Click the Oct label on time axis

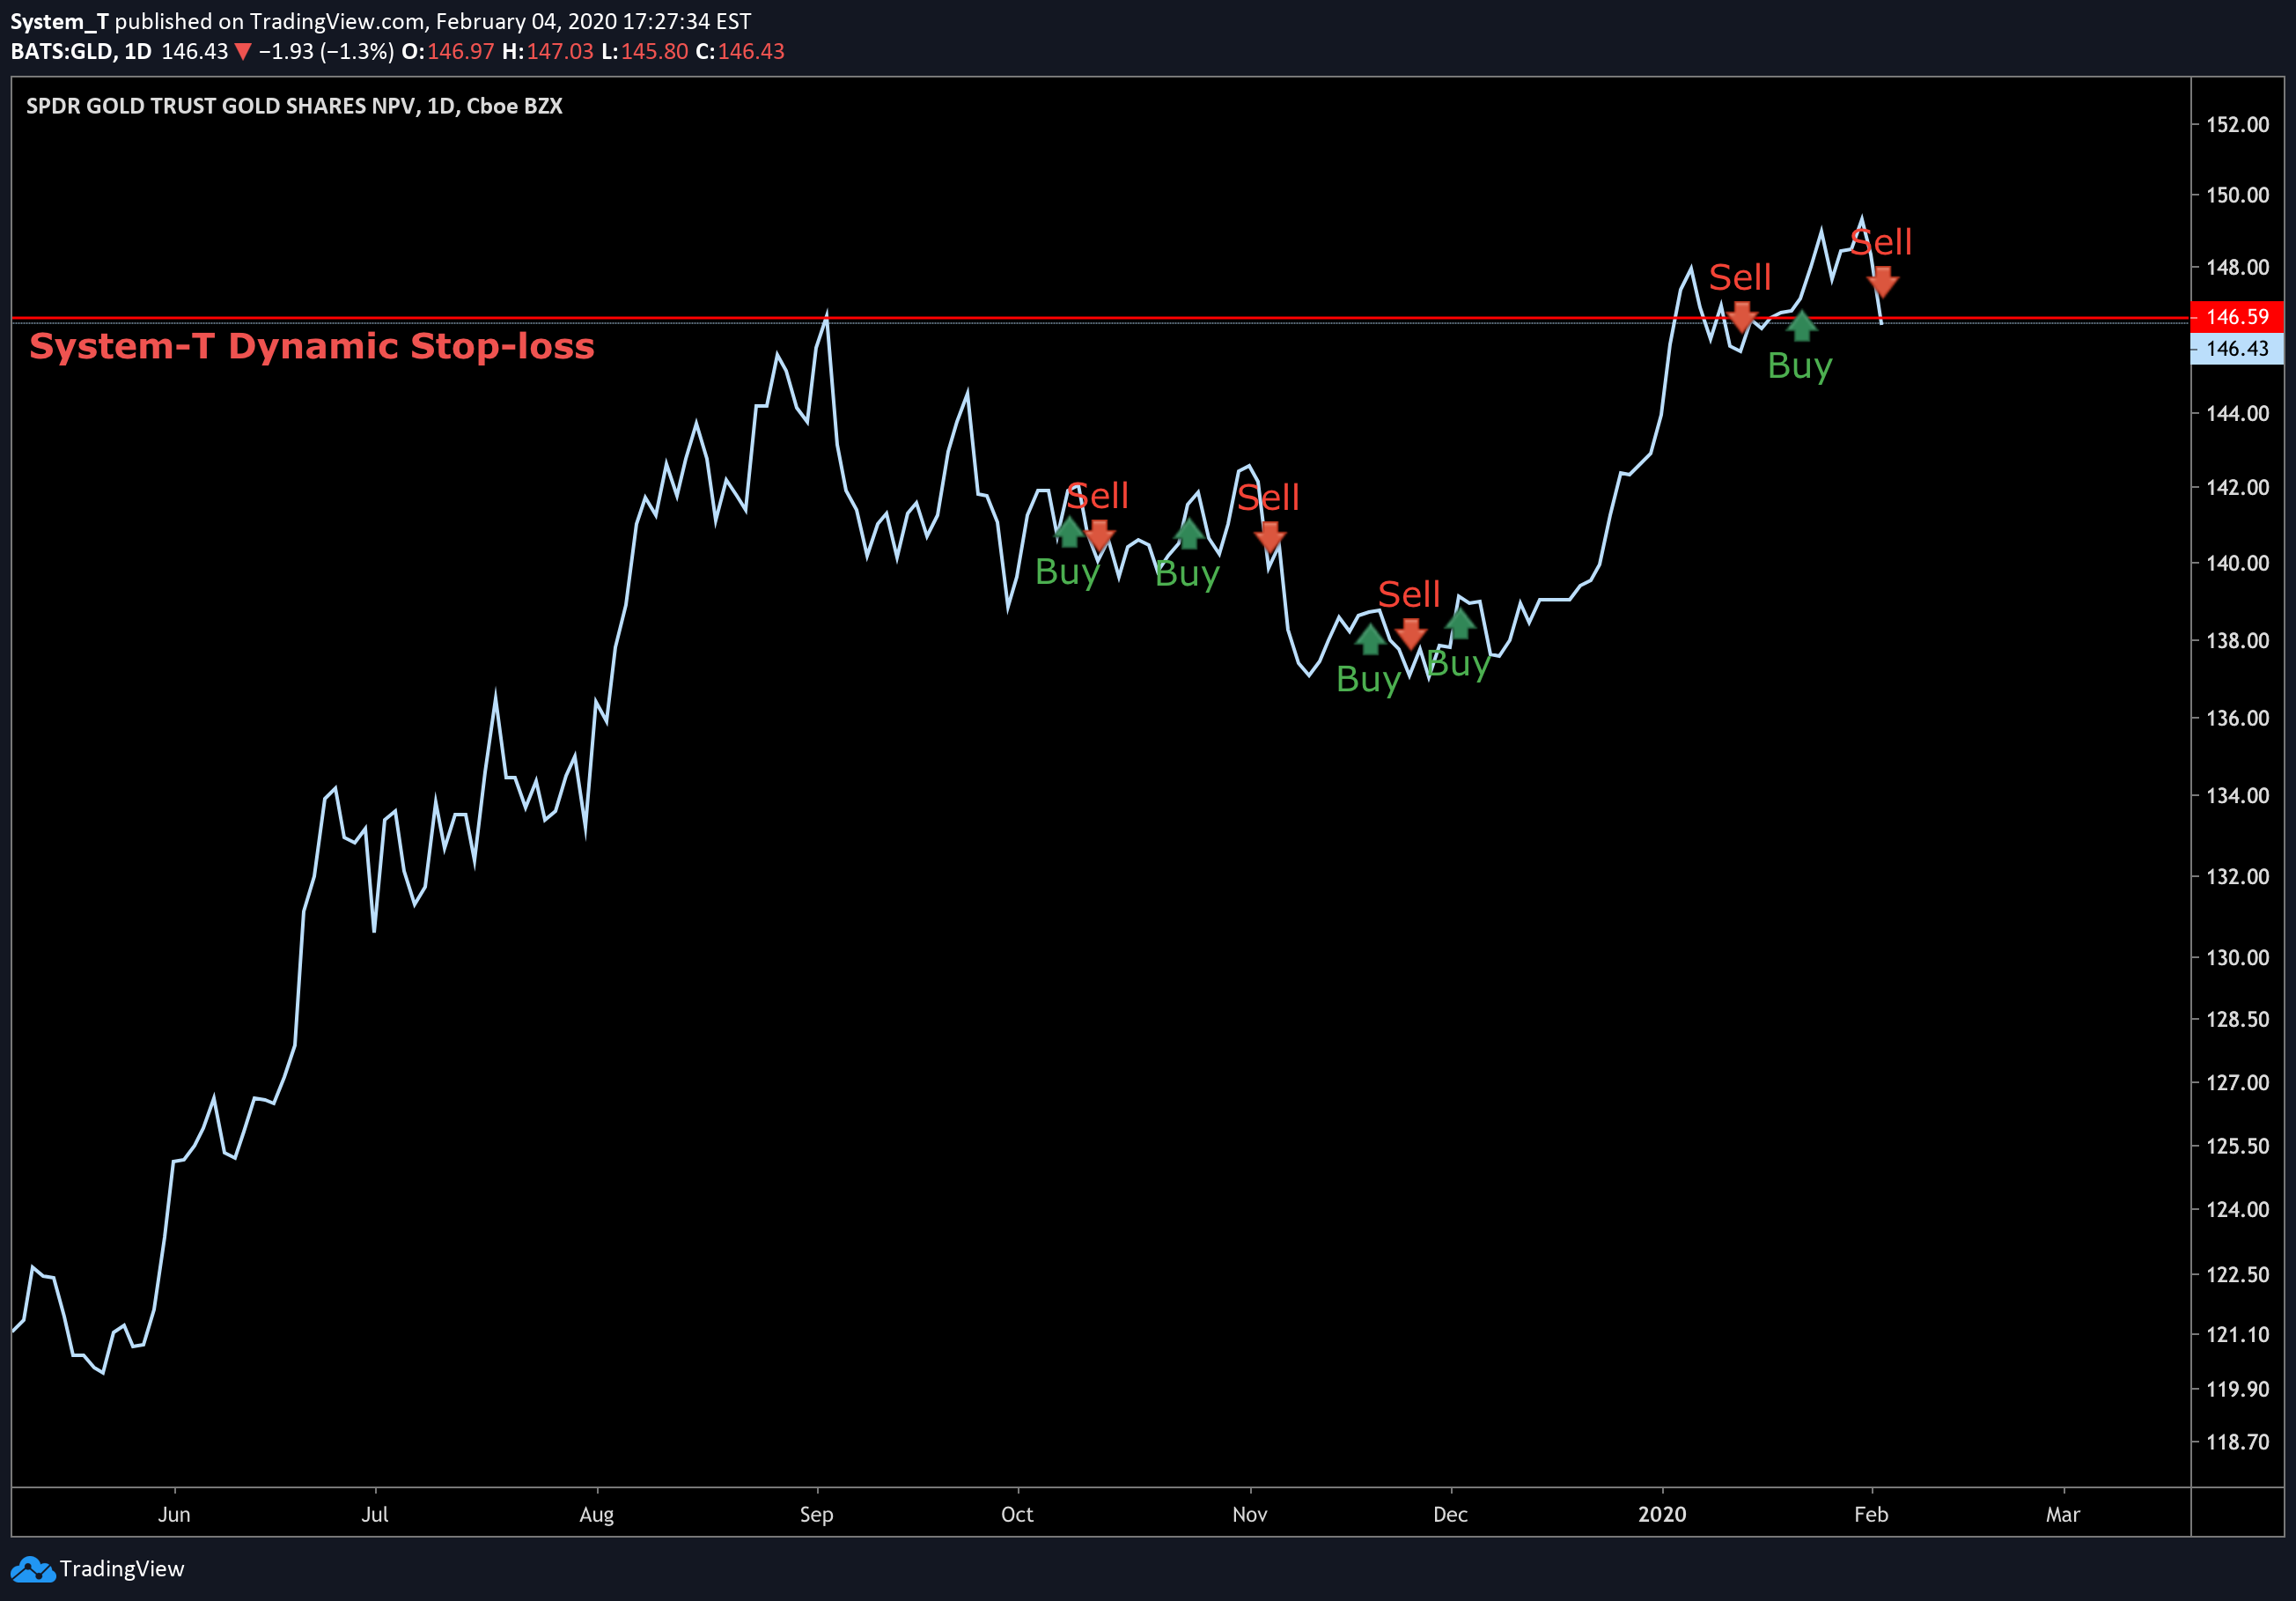pyautogui.click(x=1018, y=1514)
